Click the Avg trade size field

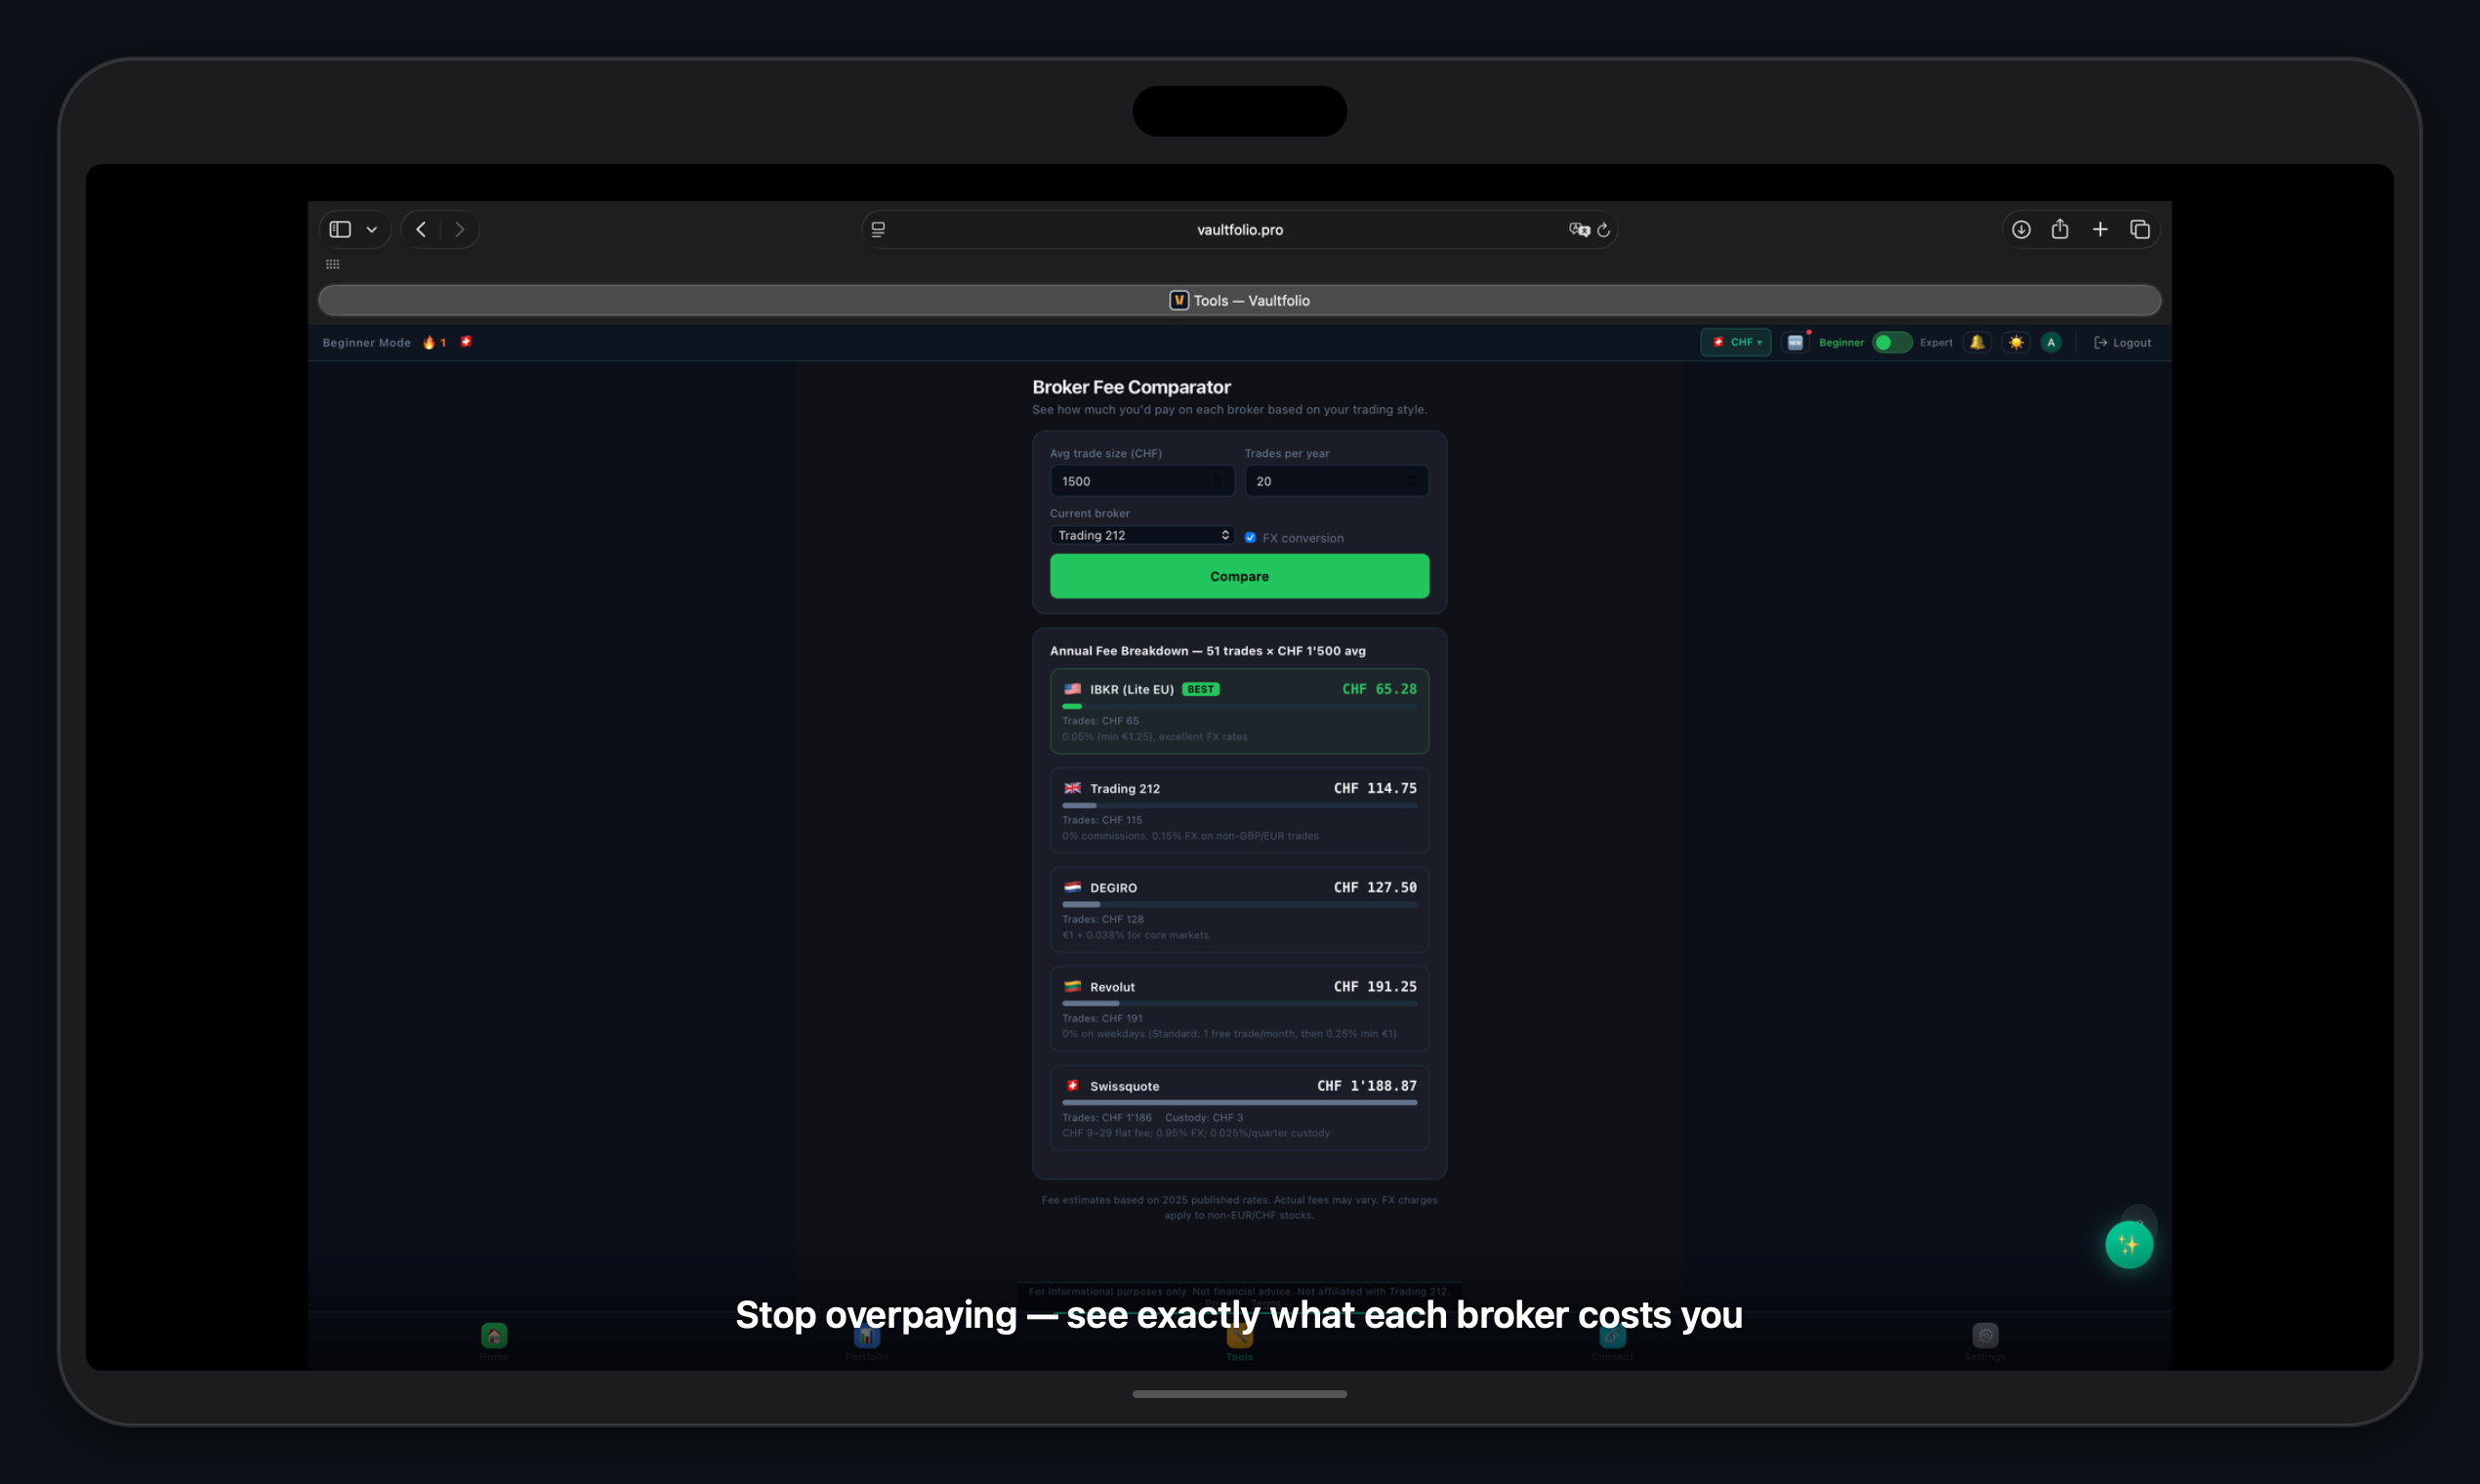click(x=1141, y=481)
